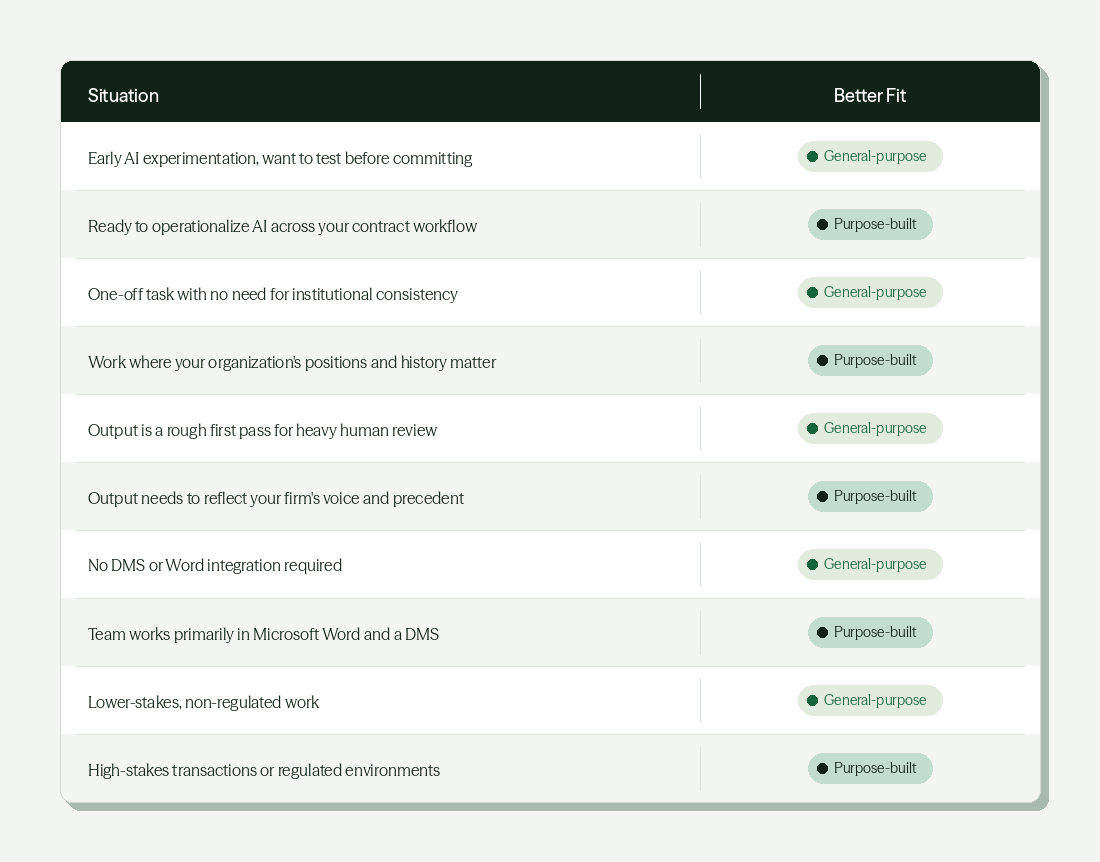The image size is (1100, 862).
Task: Select 'Ready to operationalize AI across your contract workflow'
Action: tap(282, 227)
